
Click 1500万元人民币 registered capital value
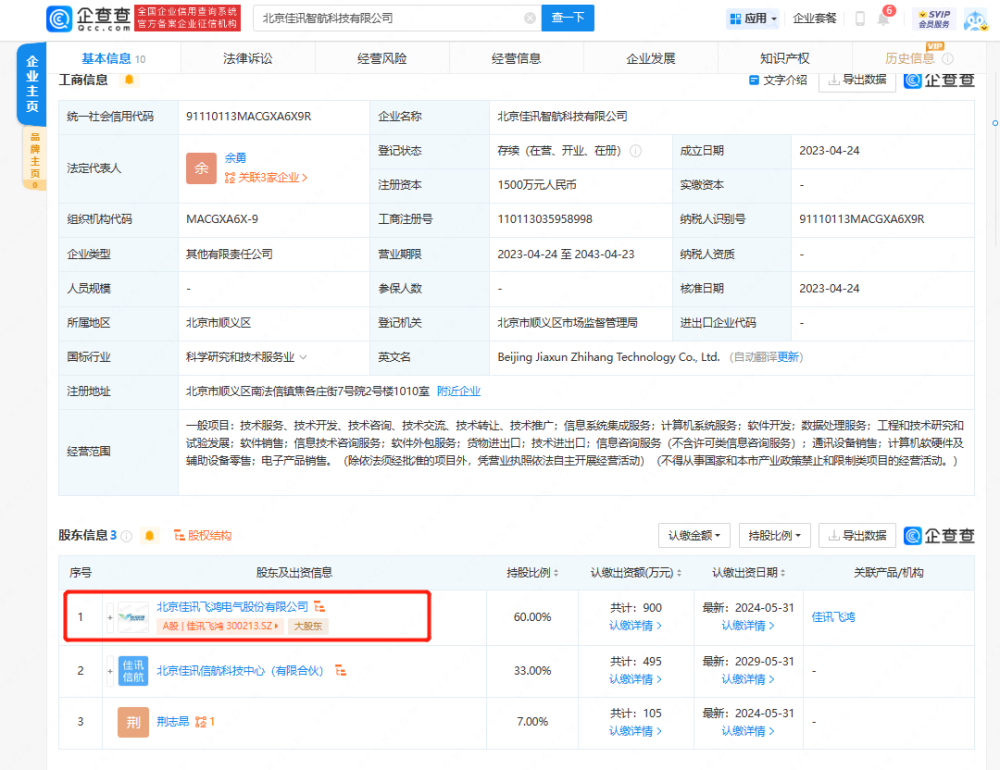pyautogui.click(x=537, y=185)
